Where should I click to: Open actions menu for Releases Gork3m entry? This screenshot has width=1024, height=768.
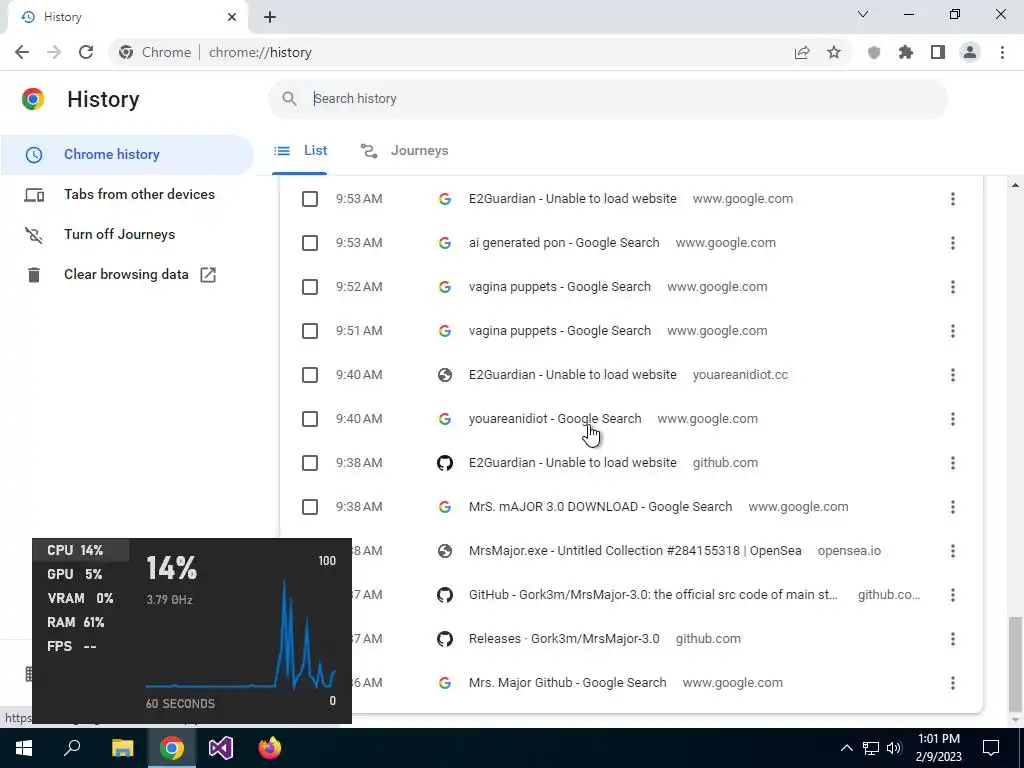[953, 639]
